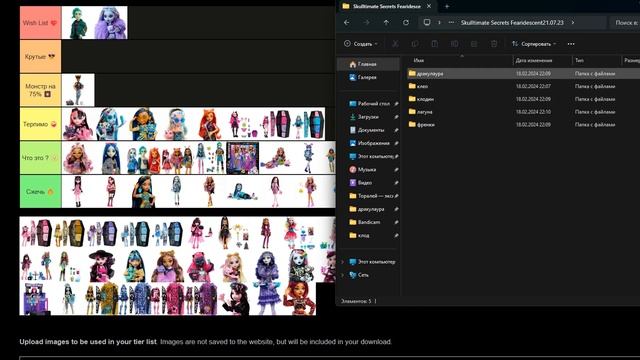Click the chevron after the folder path

click(x=573, y=22)
